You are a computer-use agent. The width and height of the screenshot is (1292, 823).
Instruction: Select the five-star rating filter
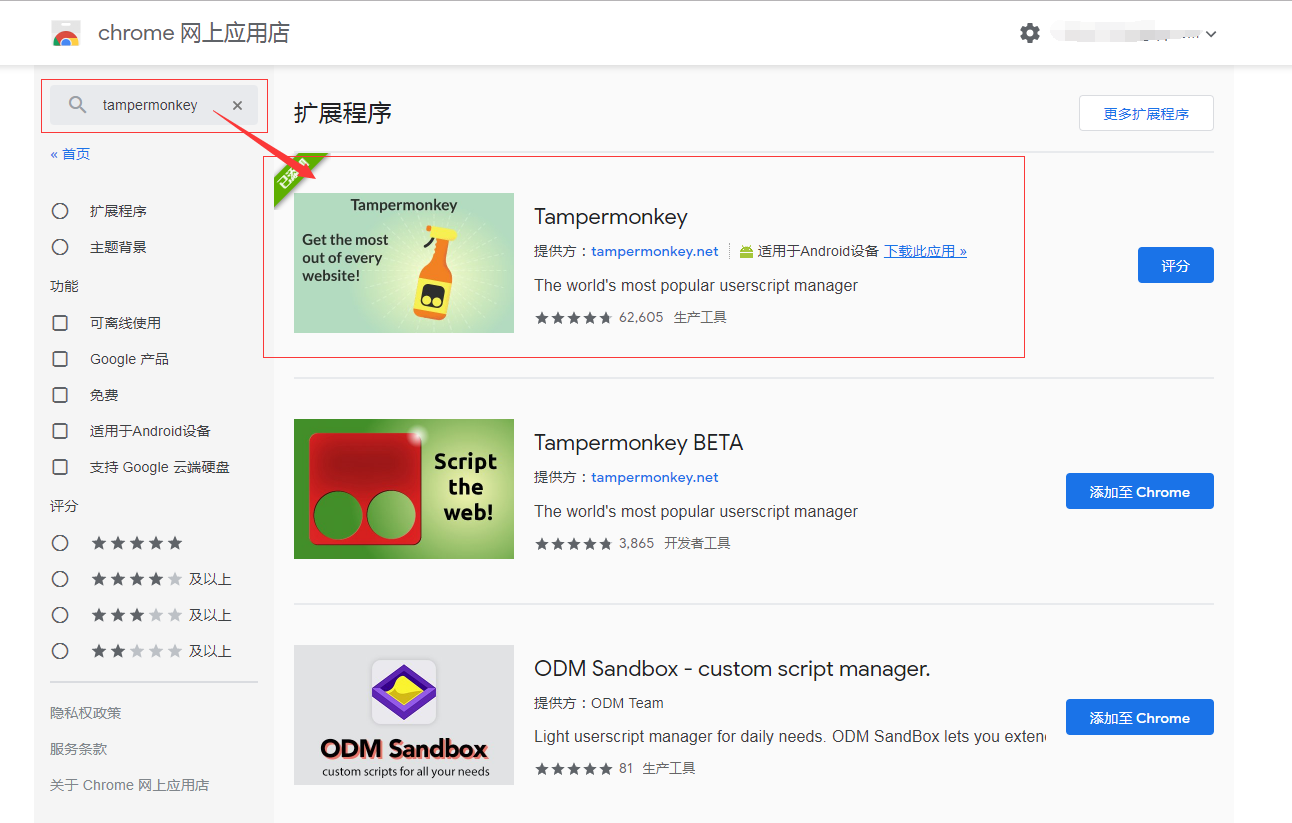60,542
